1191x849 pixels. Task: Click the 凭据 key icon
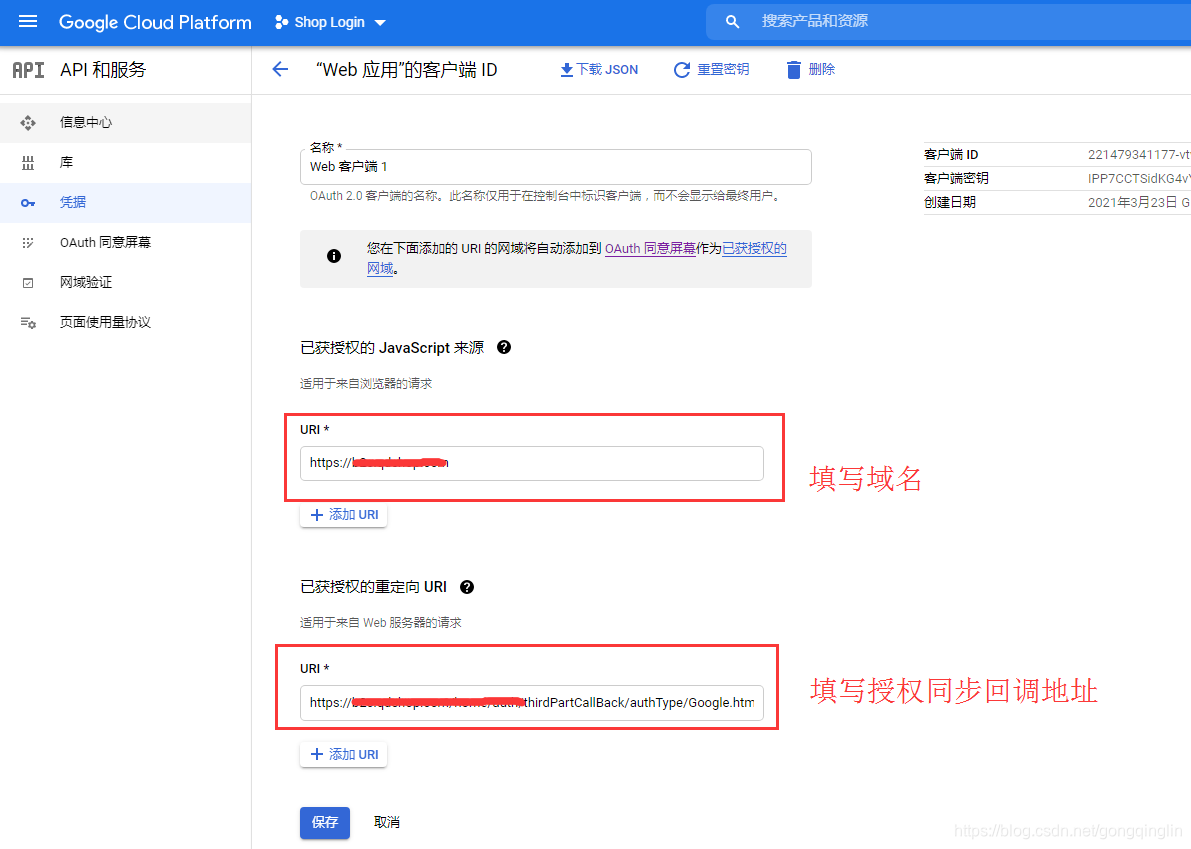[28, 203]
